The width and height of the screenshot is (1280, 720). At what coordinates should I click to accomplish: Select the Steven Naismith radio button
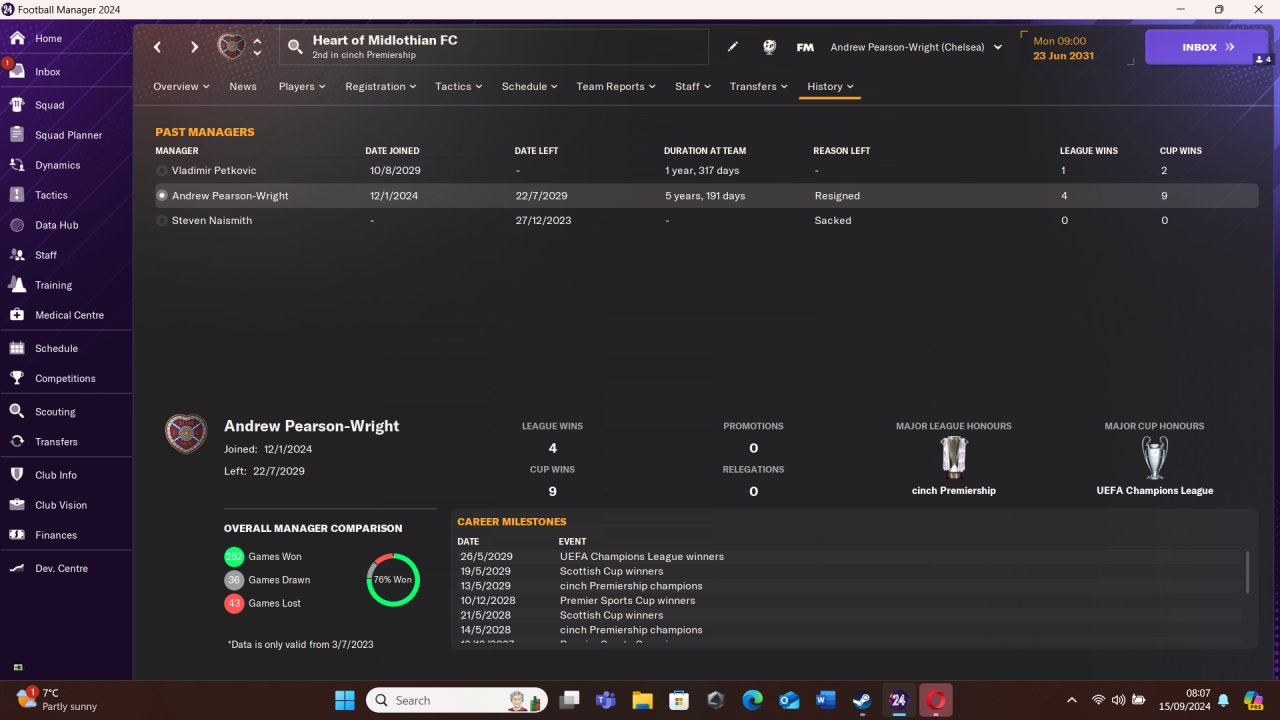click(162, 220)
